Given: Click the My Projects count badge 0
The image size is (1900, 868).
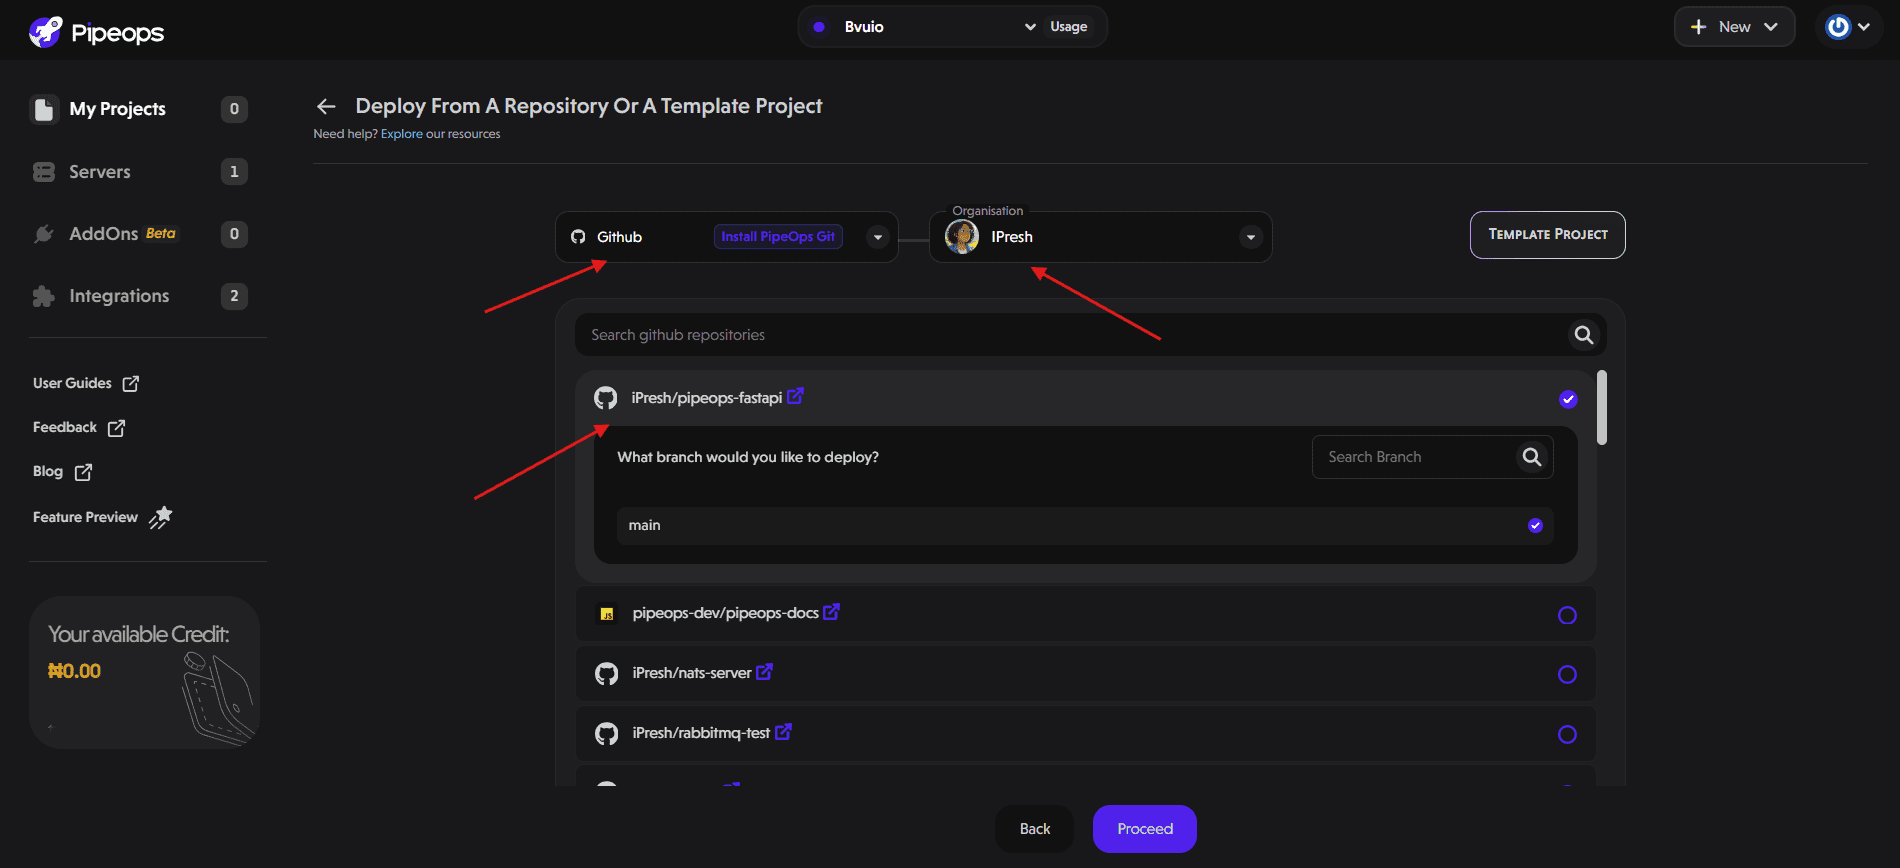Looking at the screenshot, I should (234, 109).
